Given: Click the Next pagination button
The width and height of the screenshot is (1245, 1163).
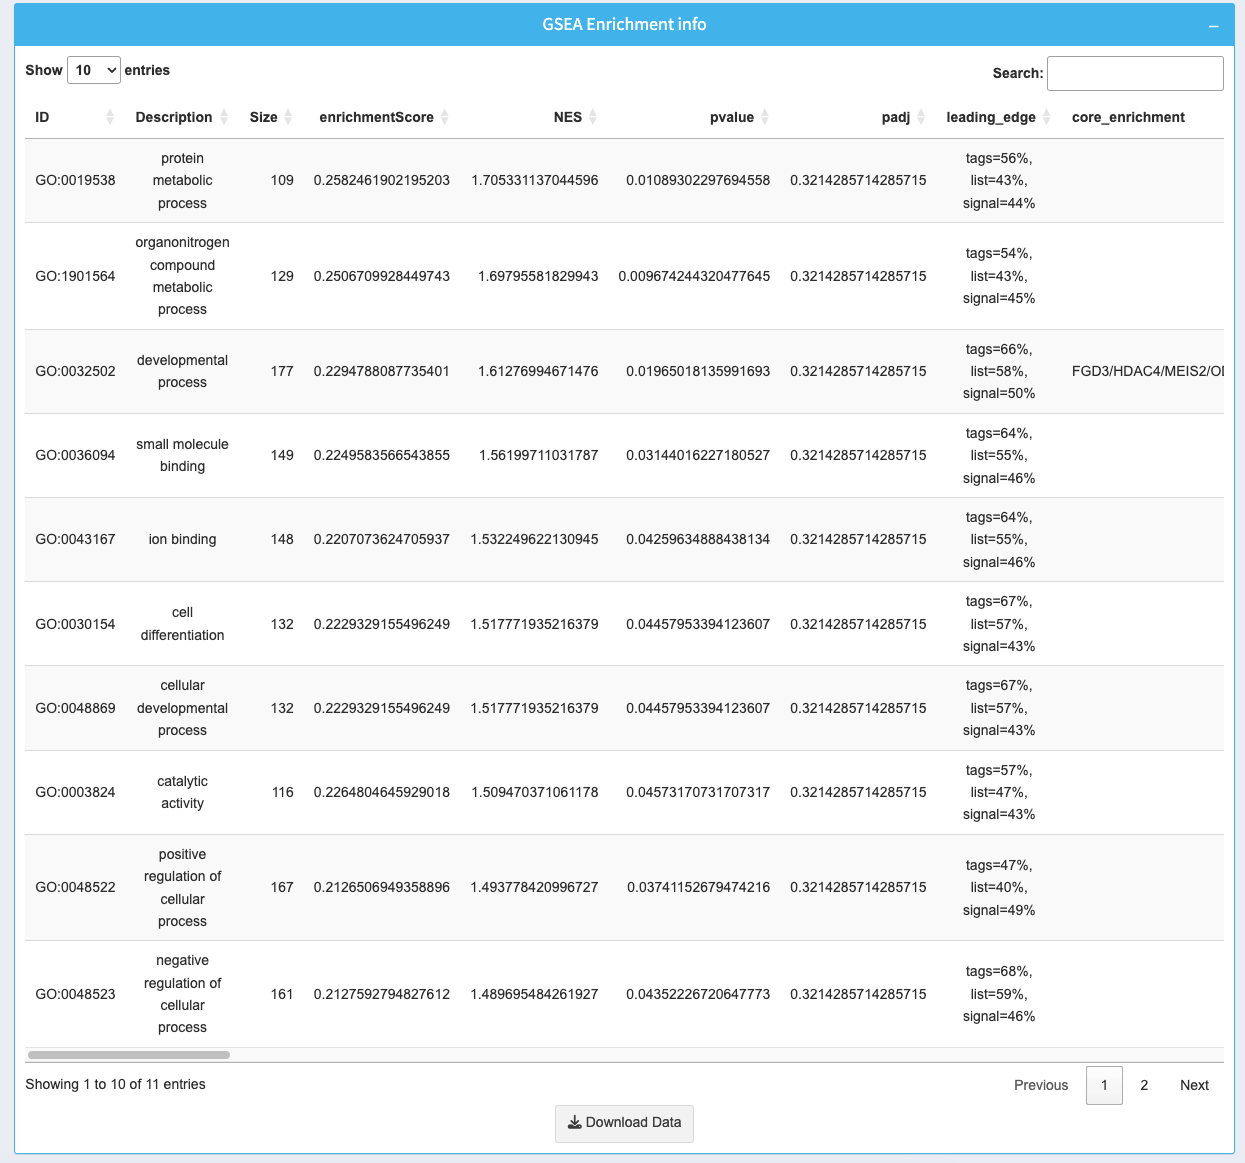Looking at the screenshot, I should tap(1194, 1085).
